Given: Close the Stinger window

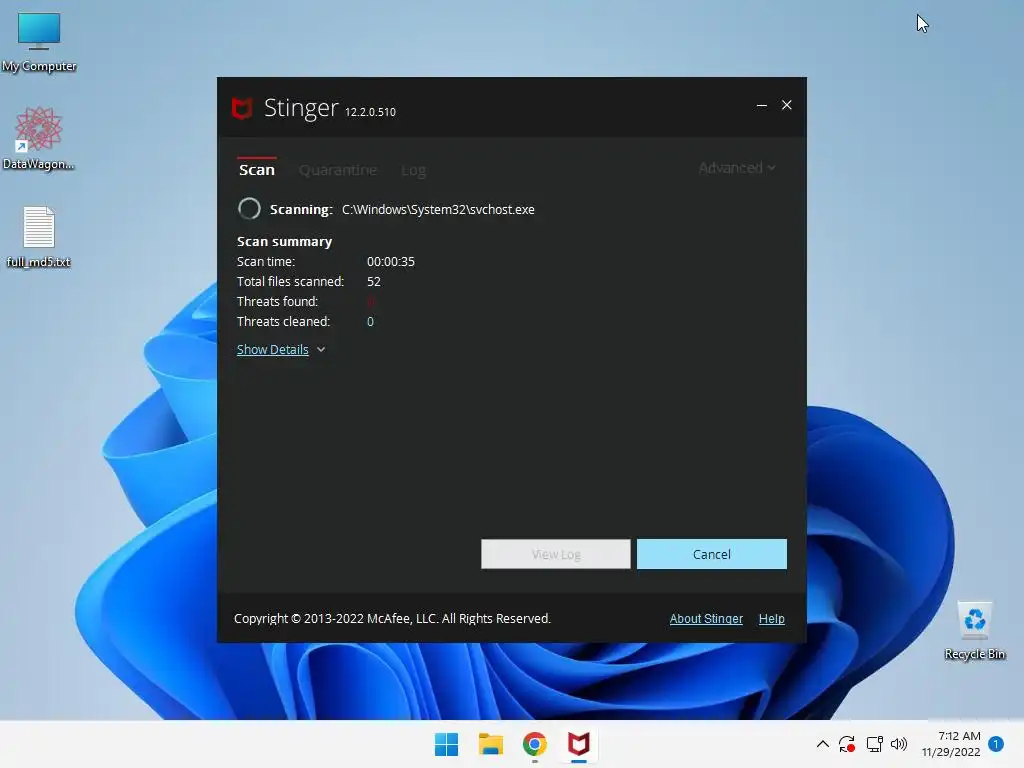Looking at the screenshot, I should click(787, 105).
